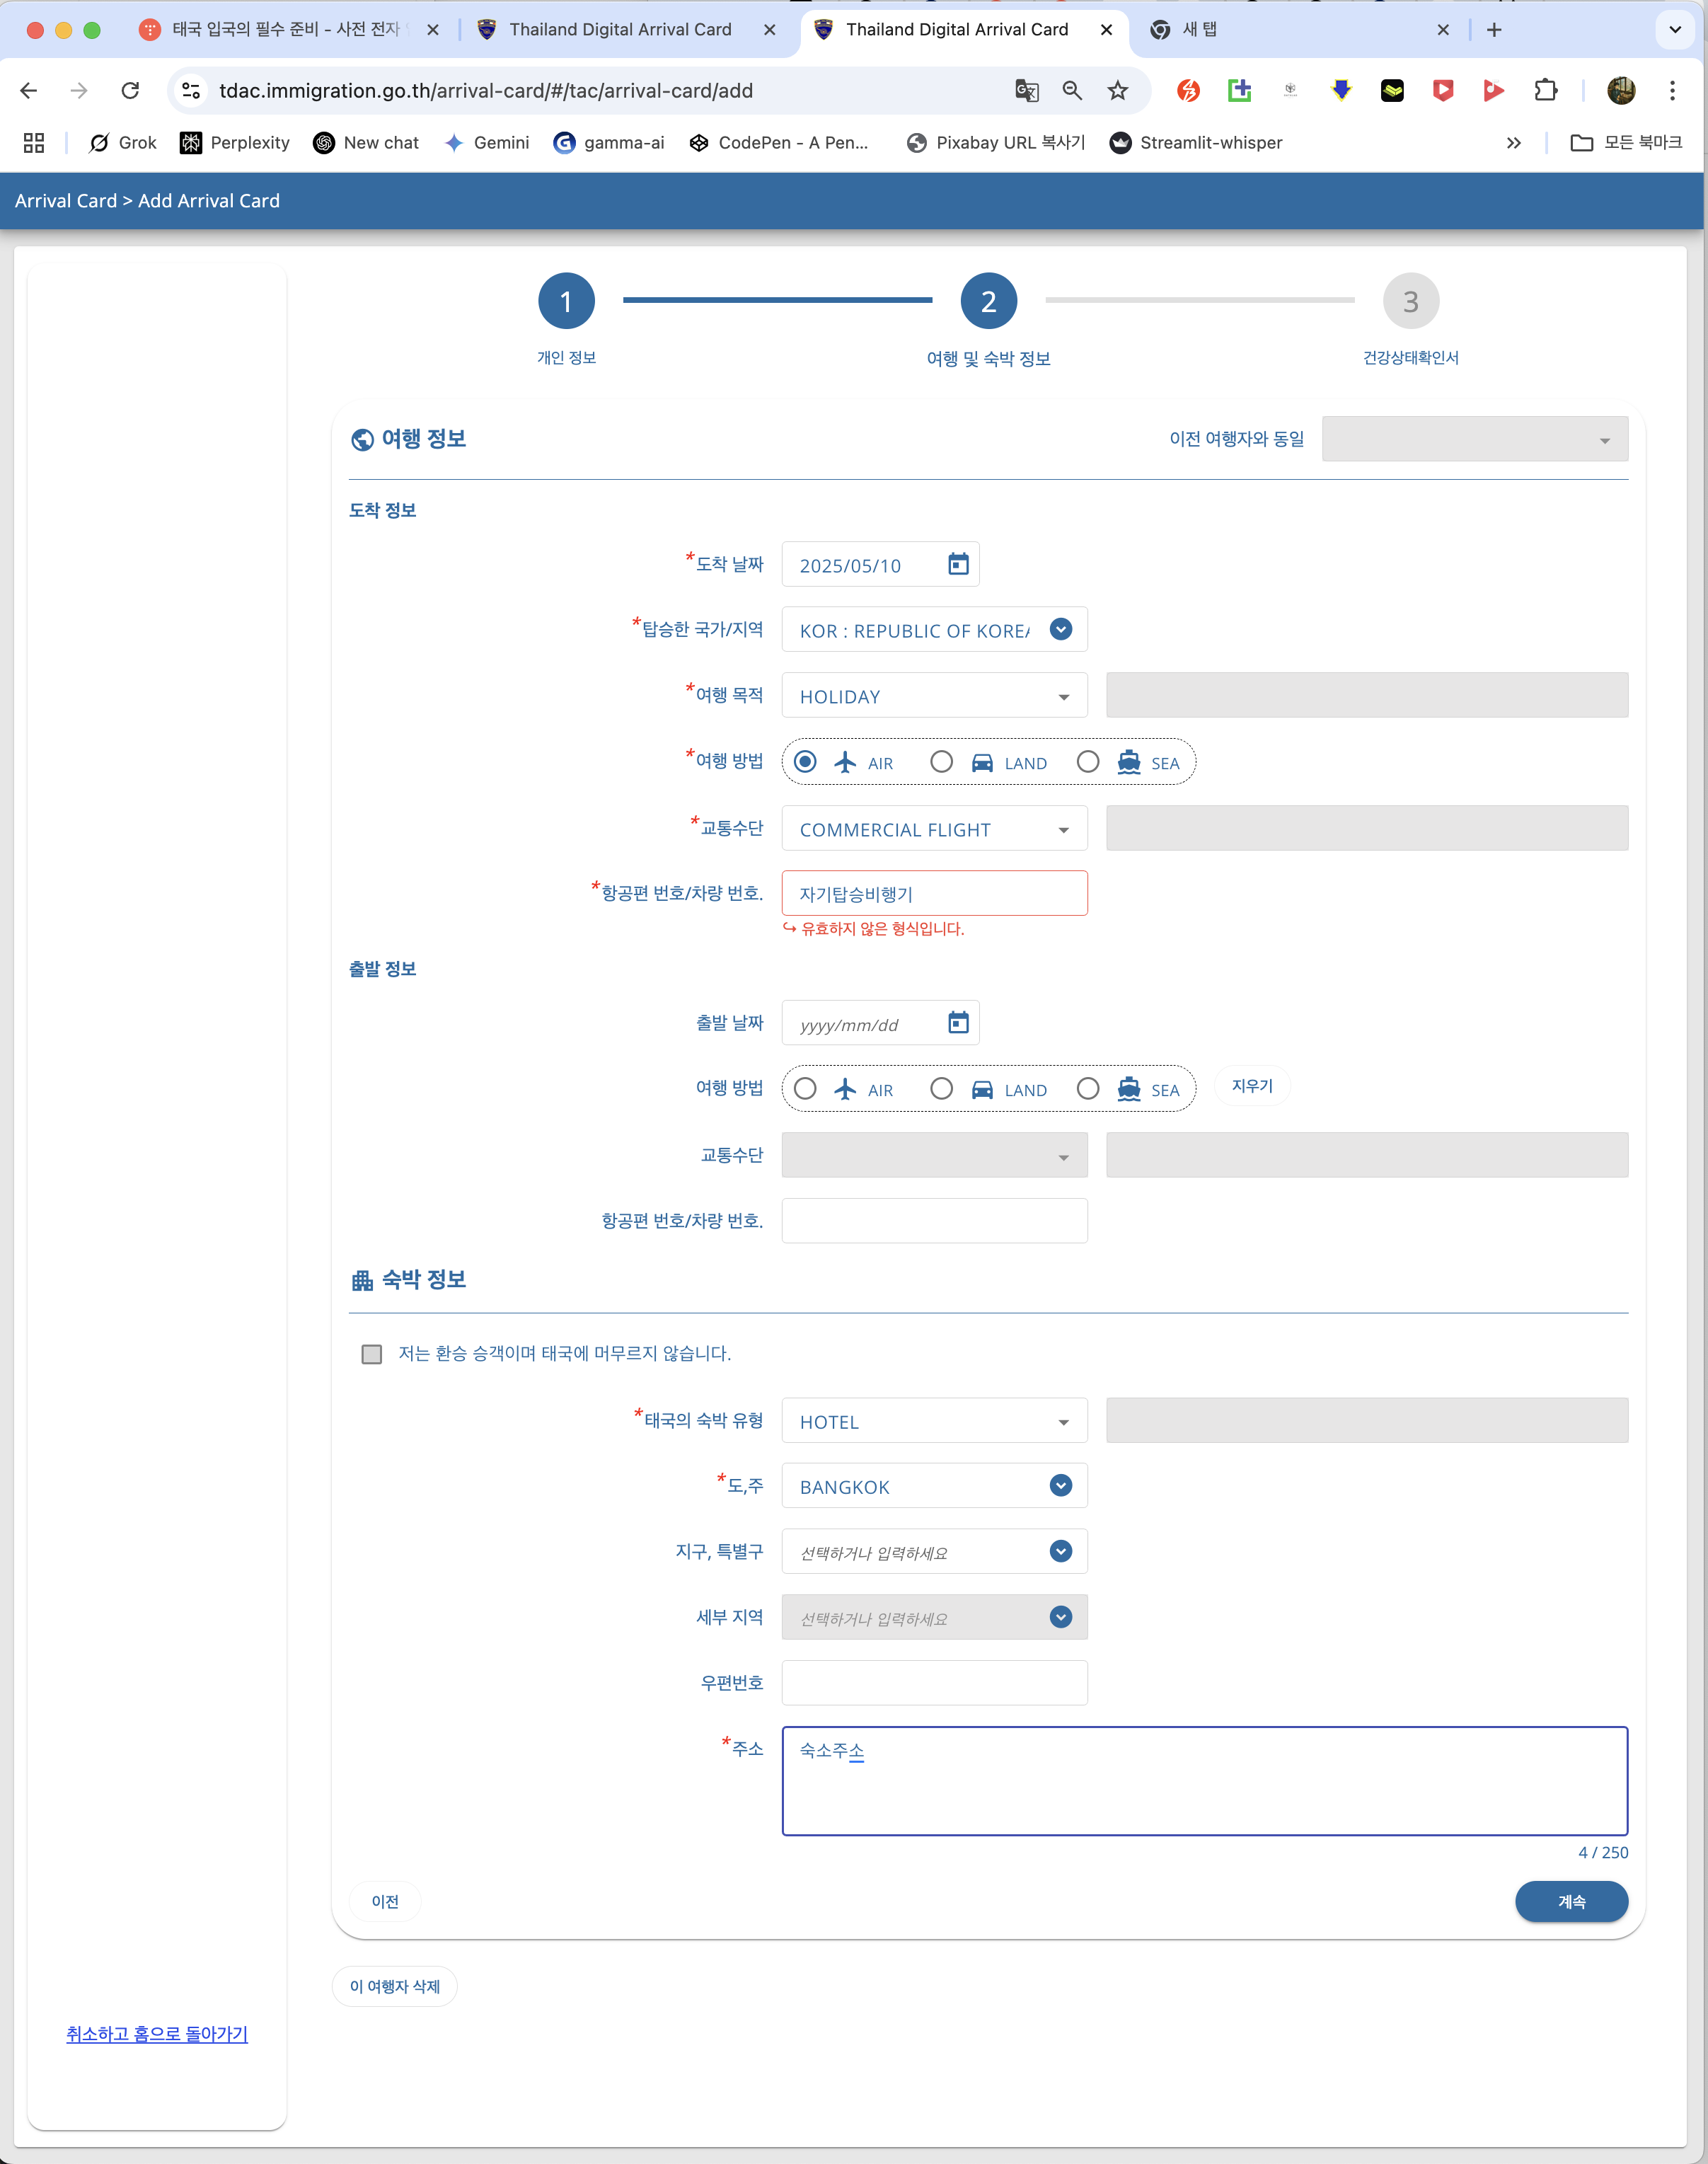This screenshot has height=2164, width=1708.
Task: Open the arrival date calendar picker icon
Action: click(958, 565)
